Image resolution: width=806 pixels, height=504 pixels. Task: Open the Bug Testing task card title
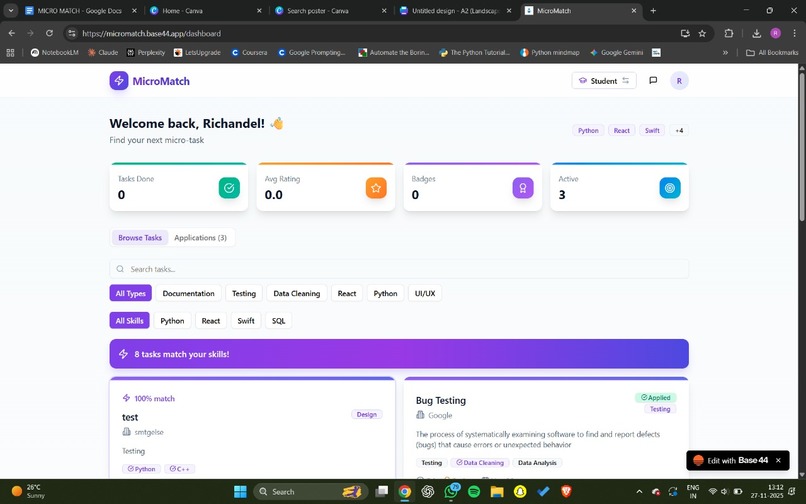pyautogui.click(x=441, y=400)
